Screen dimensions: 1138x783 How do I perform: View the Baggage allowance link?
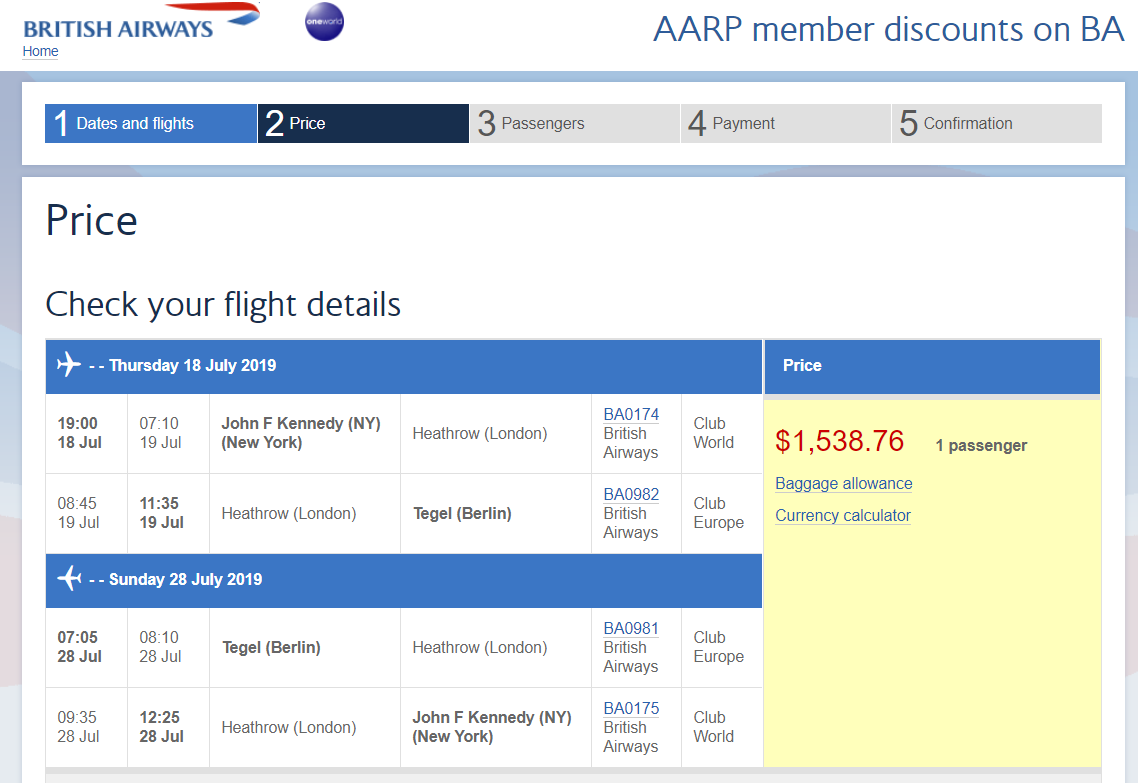(843, 484)
